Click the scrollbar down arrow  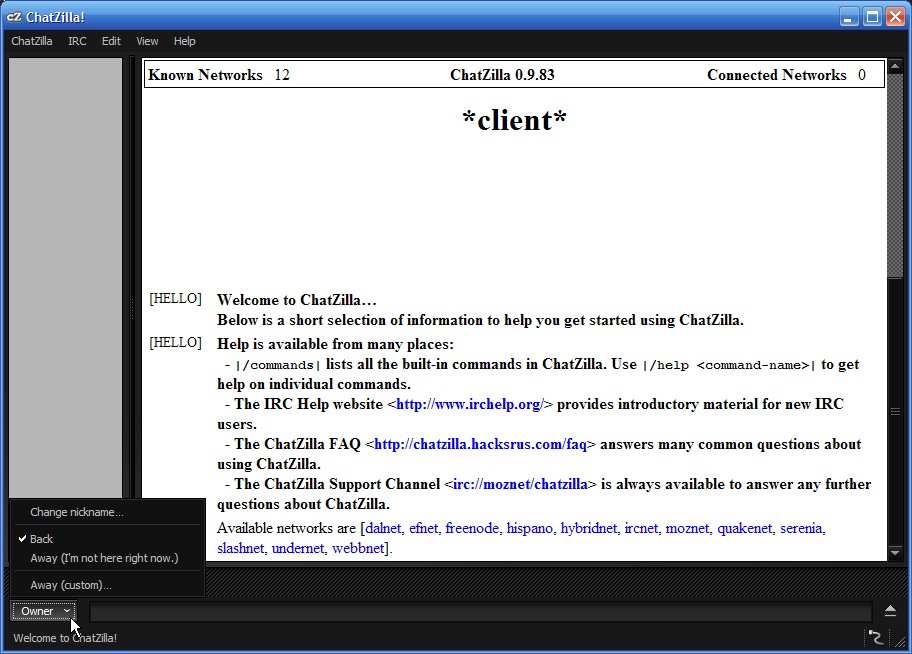pyautogui.click(x=895, y=552)
